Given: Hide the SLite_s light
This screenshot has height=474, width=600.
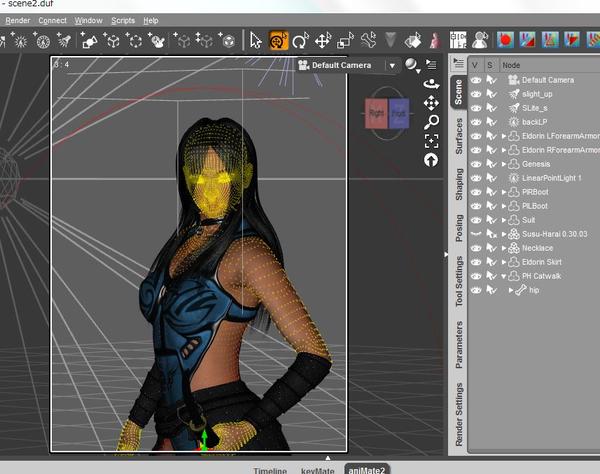Looking at the screenshot, I should click(x=476, y=108).
